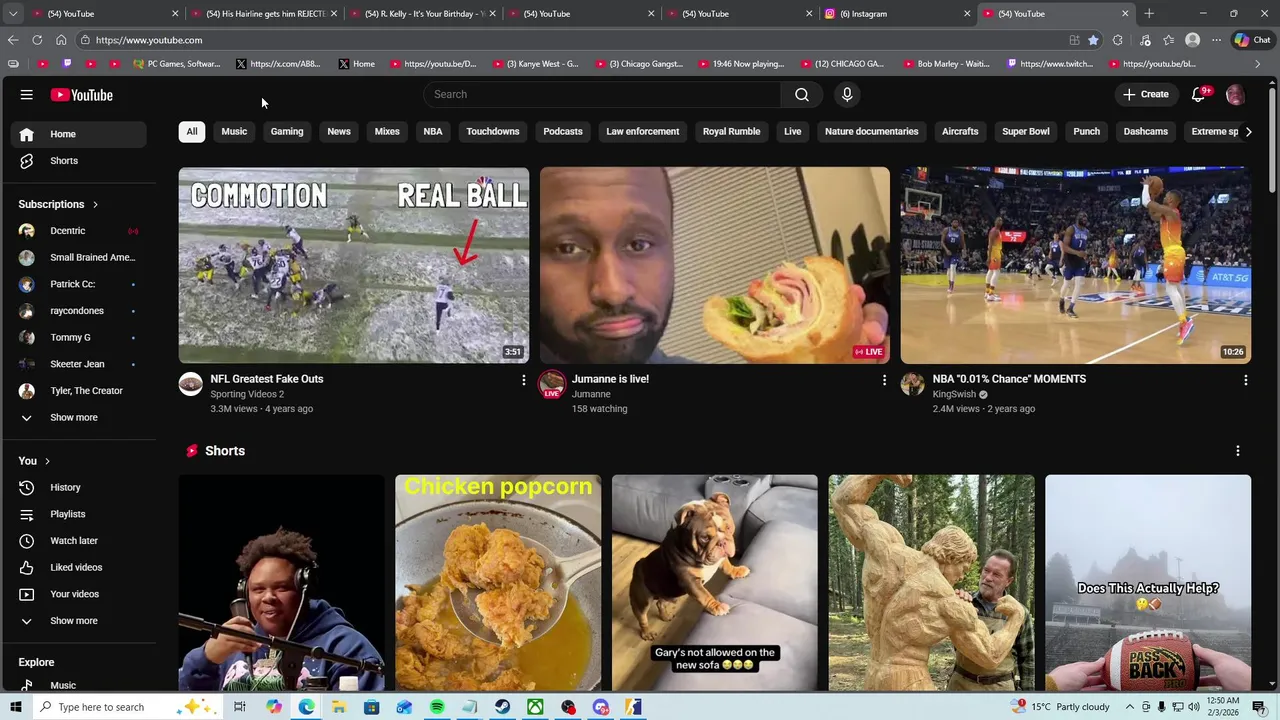Open Steam from taskbar

tap(502, 707)
